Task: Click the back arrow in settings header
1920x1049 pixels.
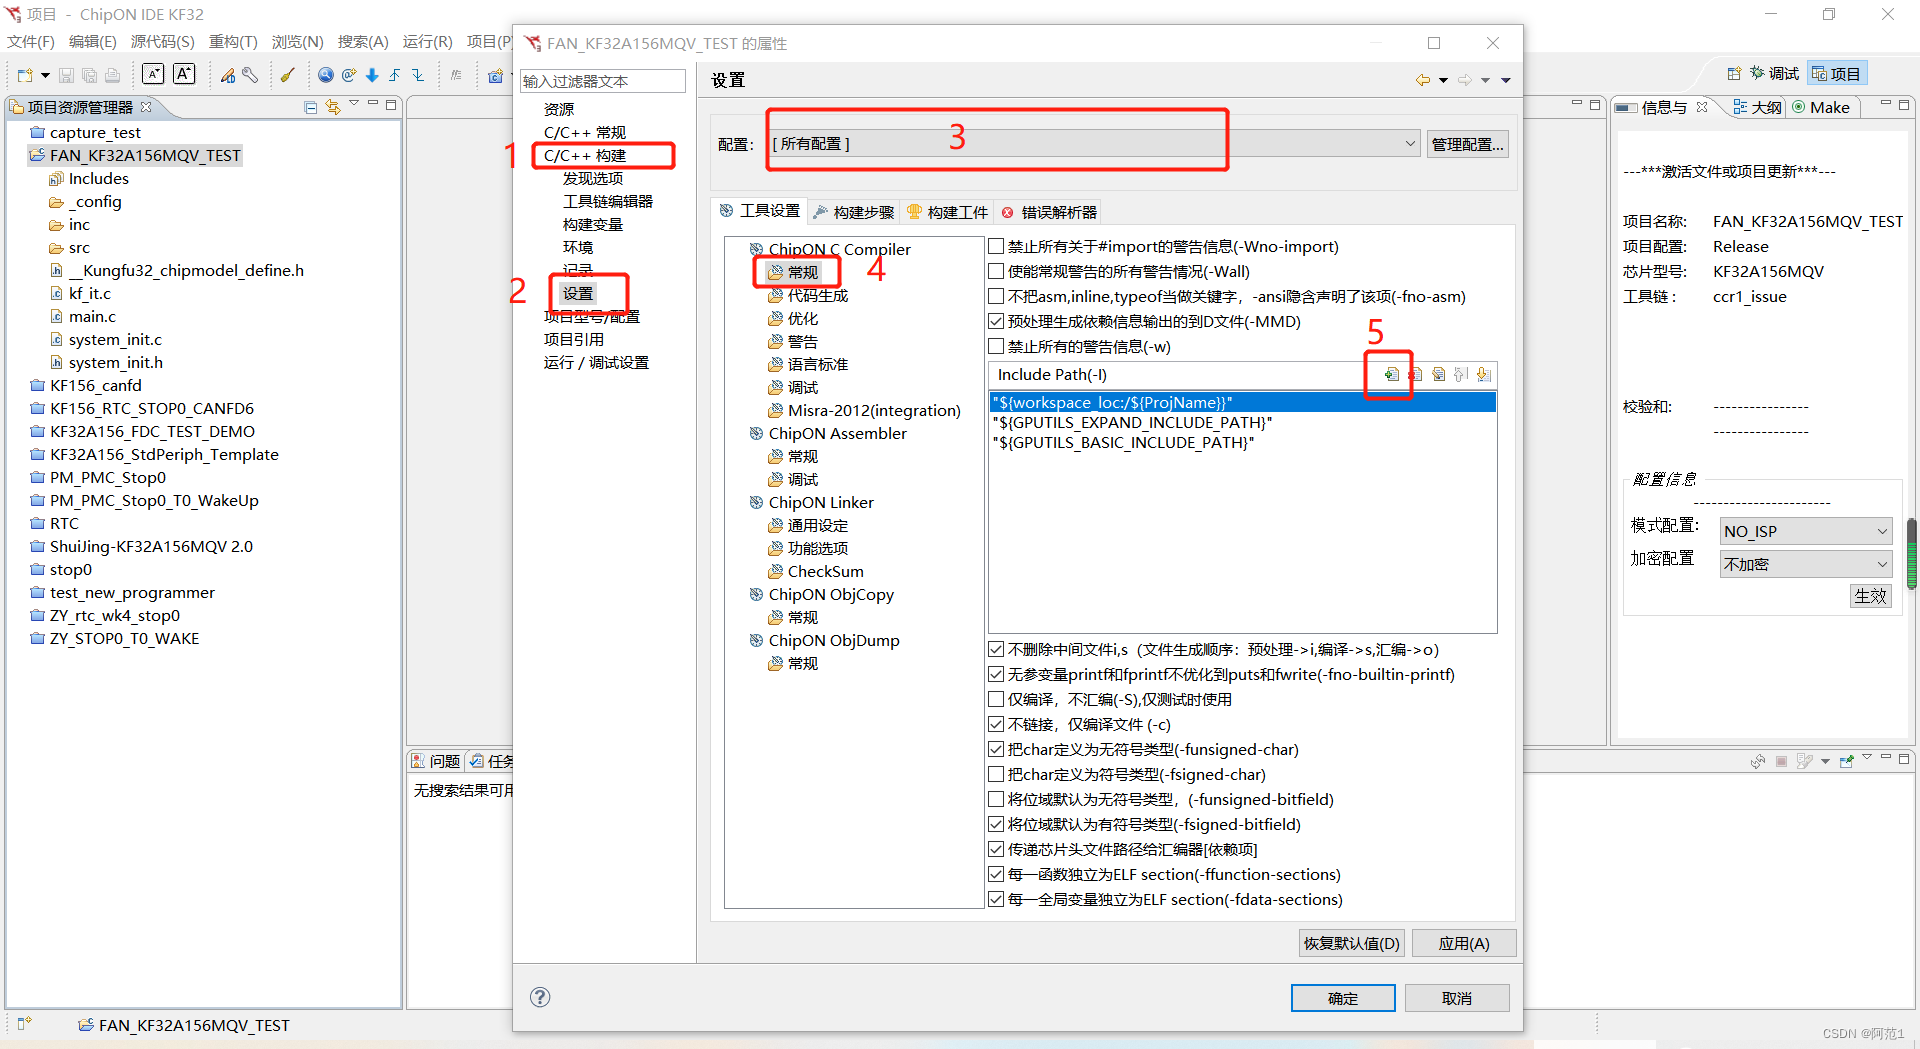Action: pyautogui.click(x=1422, y=80)
